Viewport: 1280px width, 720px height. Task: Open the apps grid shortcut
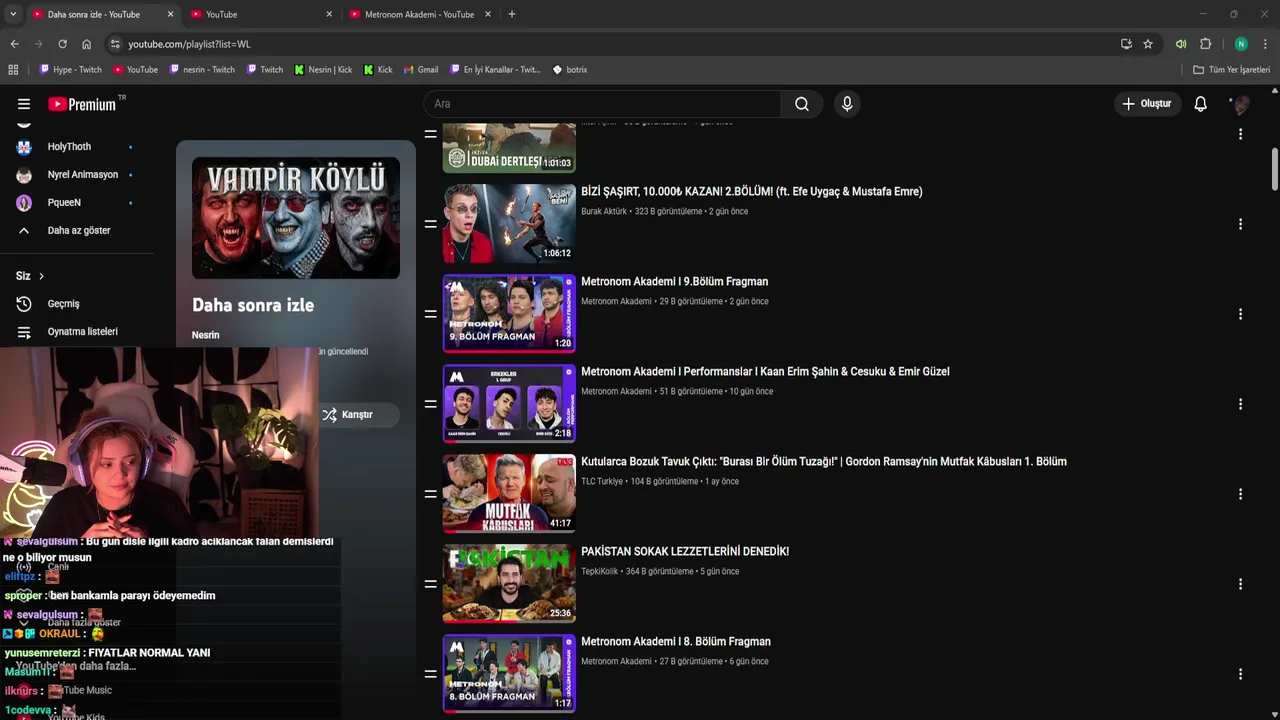pyautogui.click(x=13, y=70)
